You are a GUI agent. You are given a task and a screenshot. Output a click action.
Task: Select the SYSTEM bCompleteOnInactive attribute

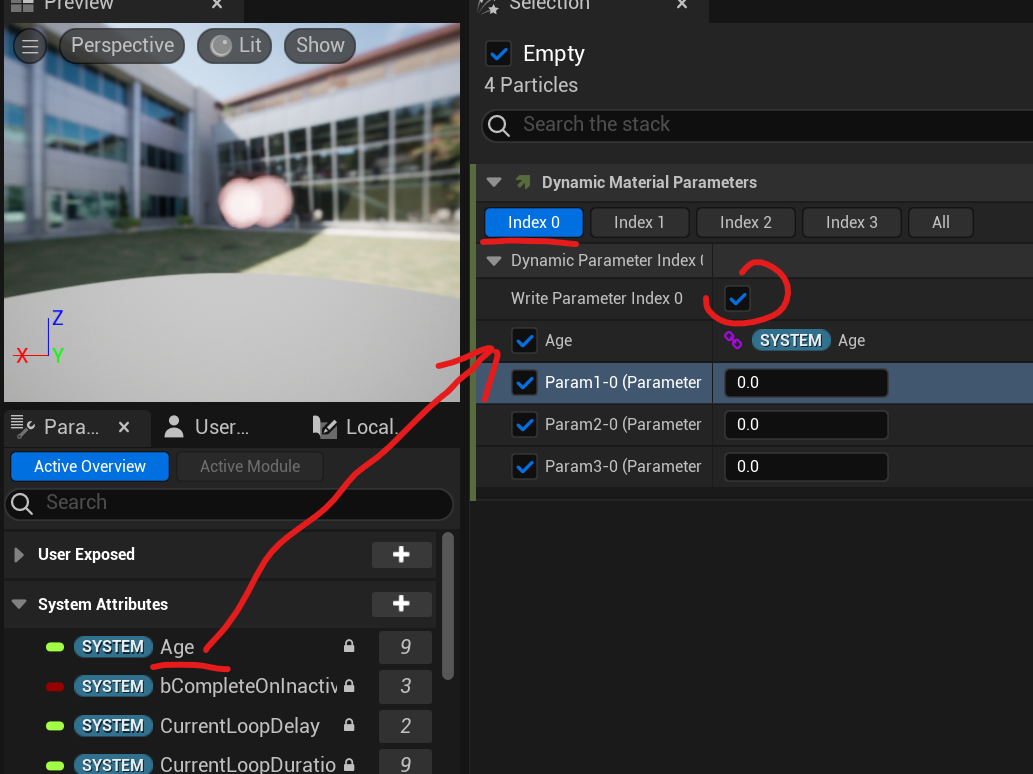pos(220,686)
